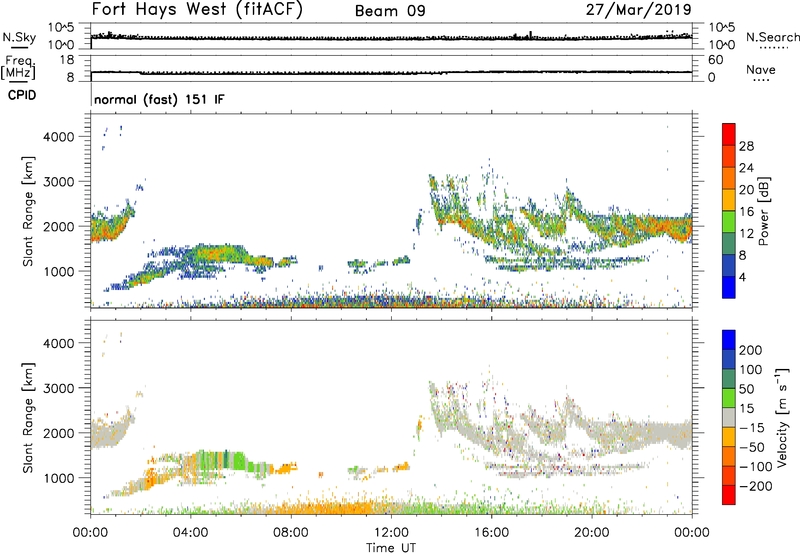Click the strong power echo near 00:30 at 2000 km
Screen dimensions: 800x554
click(106, 228)
